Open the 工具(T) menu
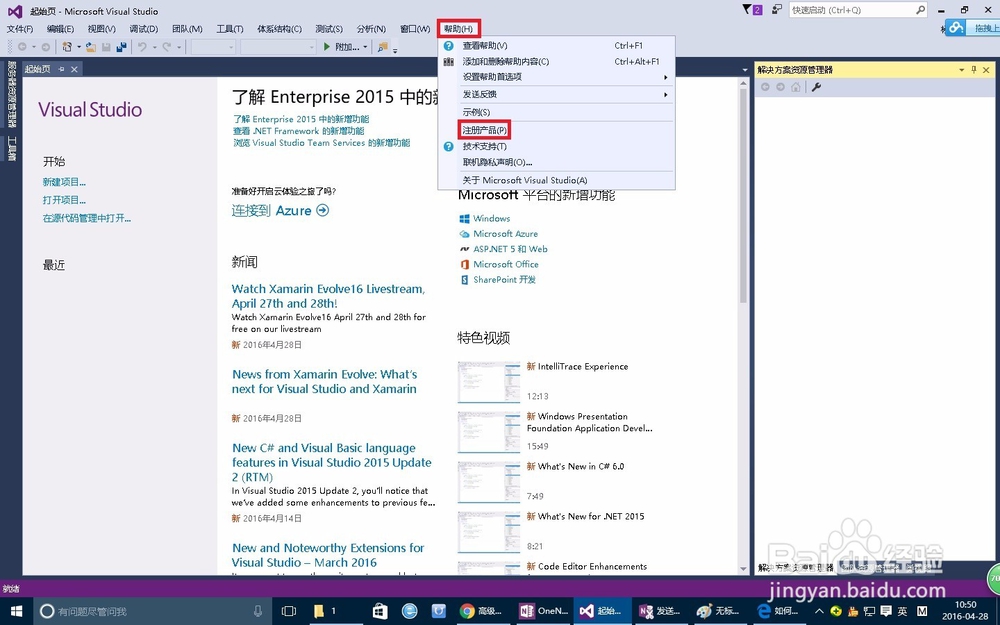The width and height of the screenshot is (1000, 625). (230, 29)
